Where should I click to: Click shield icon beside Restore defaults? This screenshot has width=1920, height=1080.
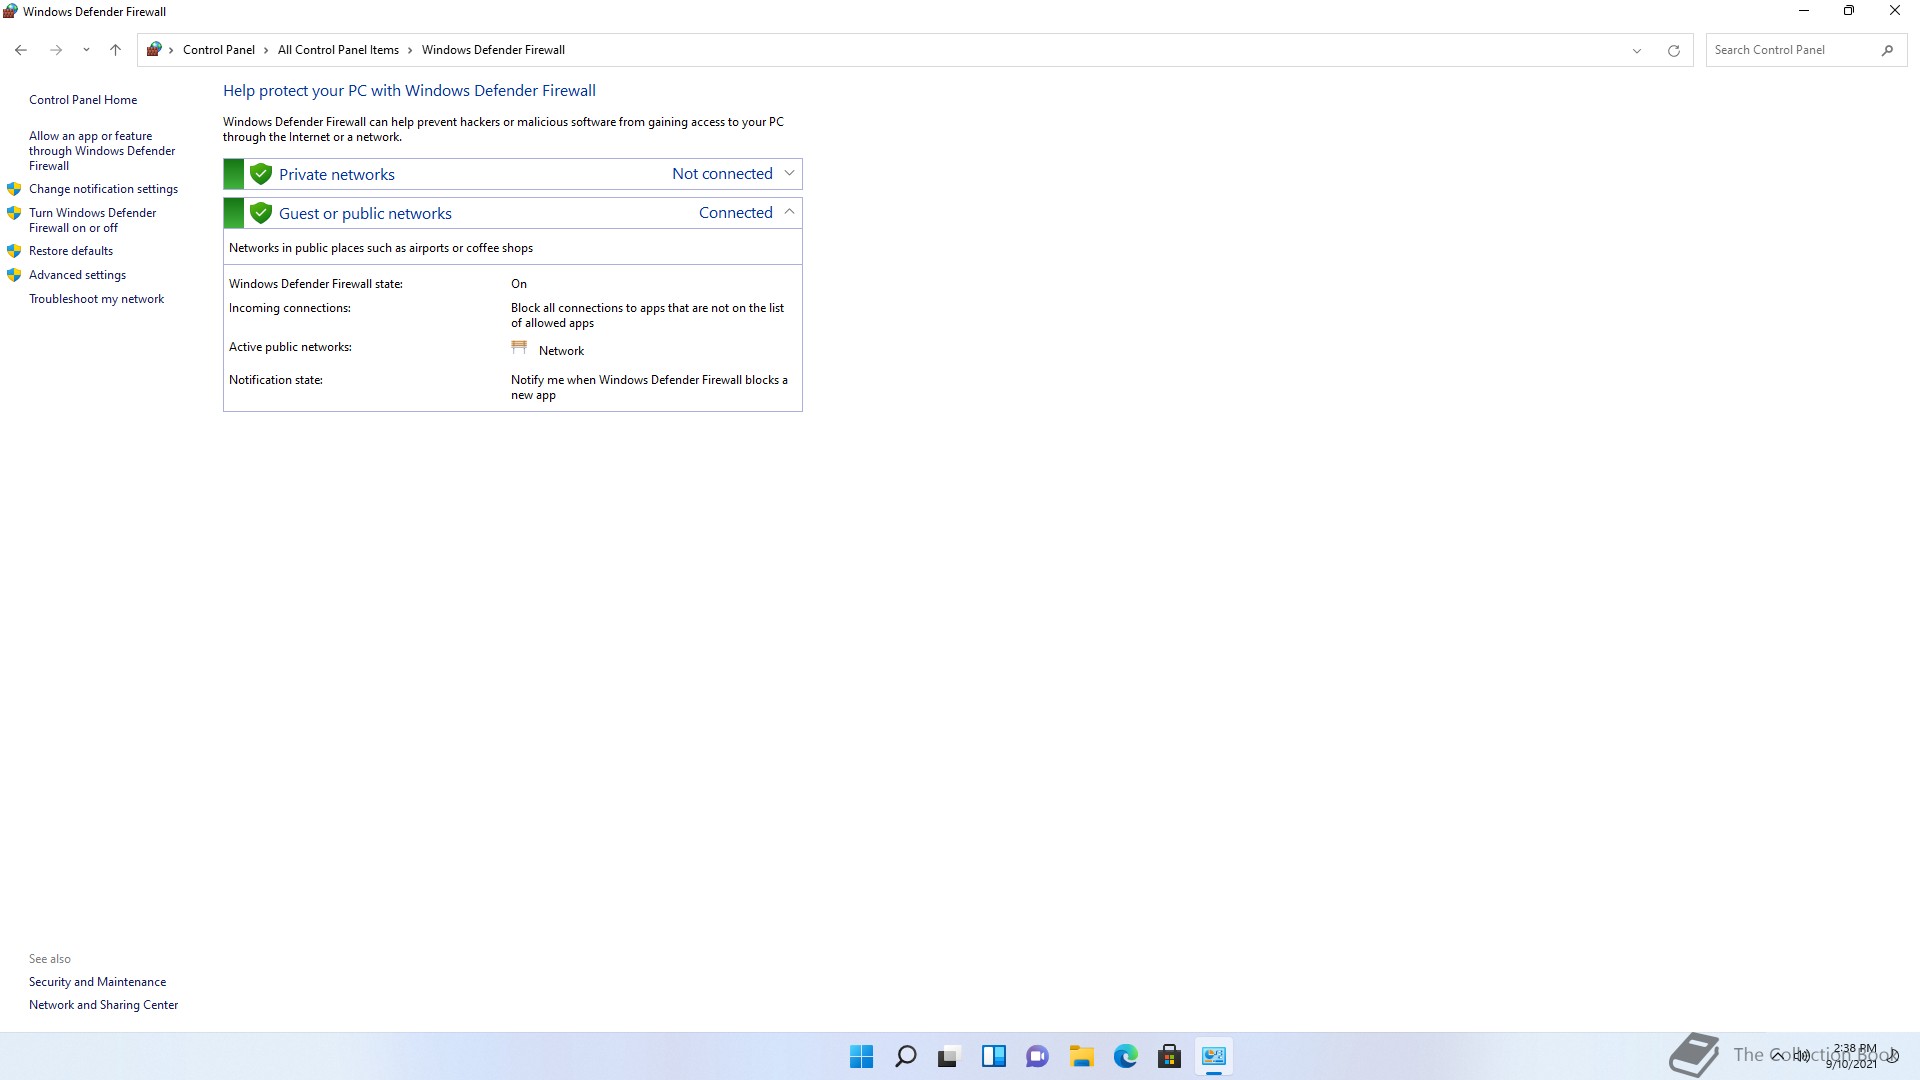pos(14,251)
